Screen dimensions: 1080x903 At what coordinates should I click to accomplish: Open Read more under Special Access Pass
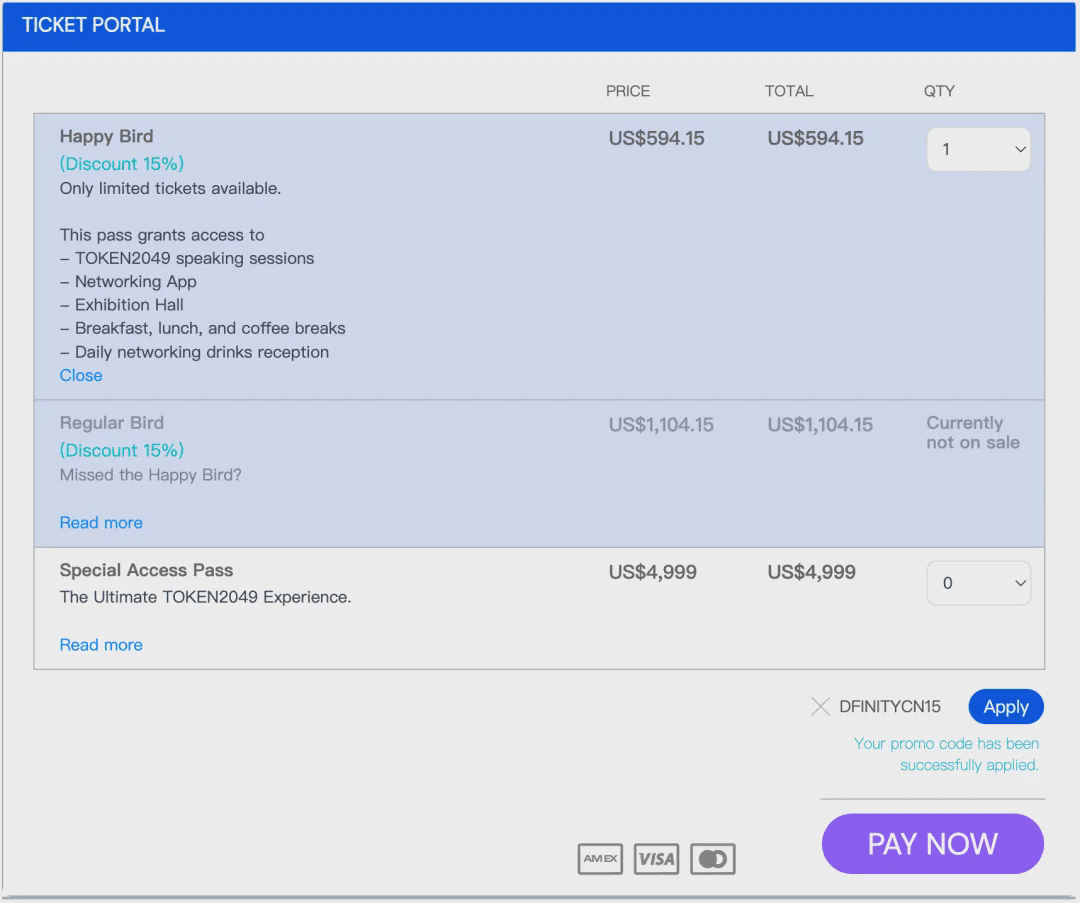[x=101, y=645]
